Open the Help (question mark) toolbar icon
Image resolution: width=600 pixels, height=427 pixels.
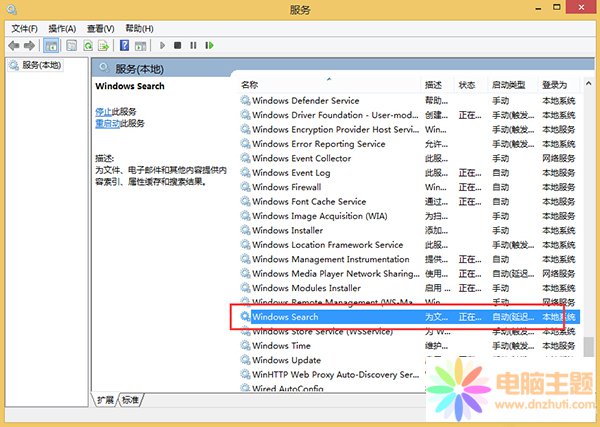click(x=125, y=45)
